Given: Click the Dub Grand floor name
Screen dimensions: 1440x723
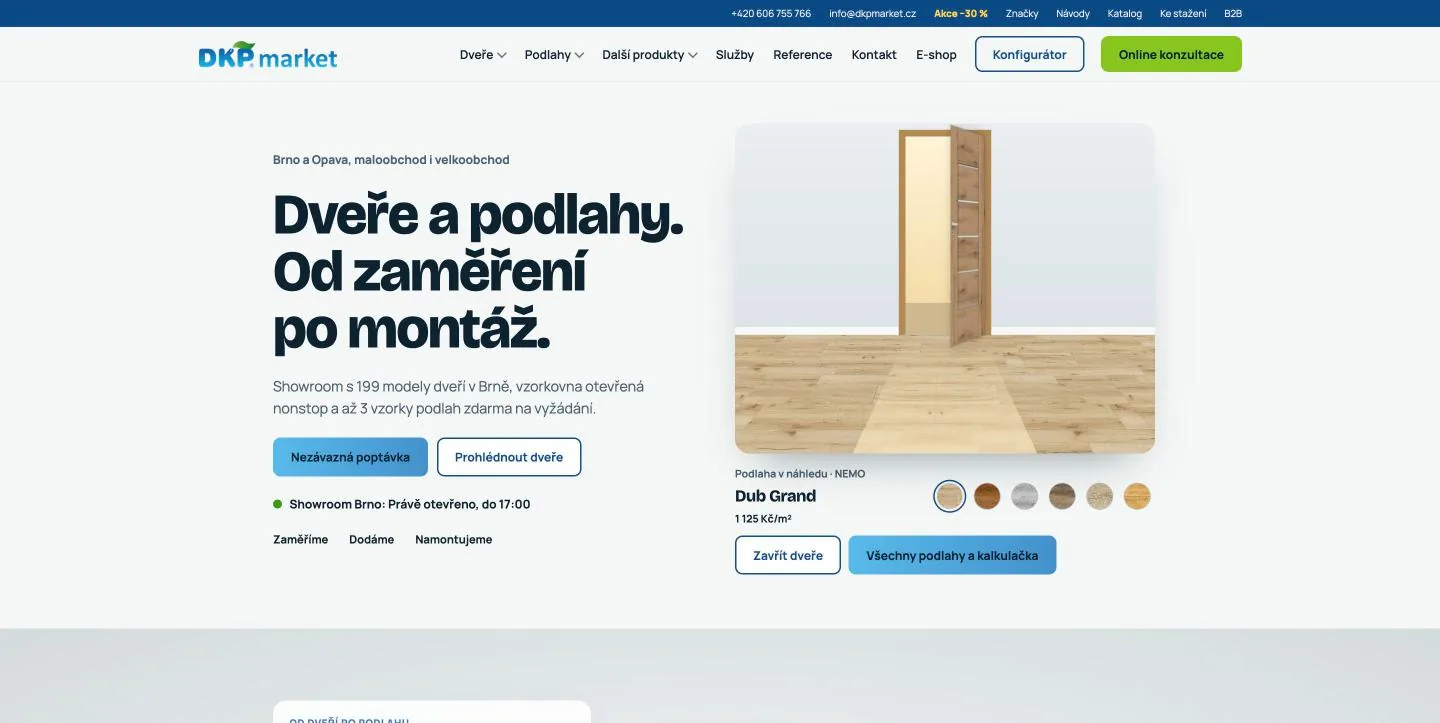Looking at the screenshot, I should [x=775, y=496].
